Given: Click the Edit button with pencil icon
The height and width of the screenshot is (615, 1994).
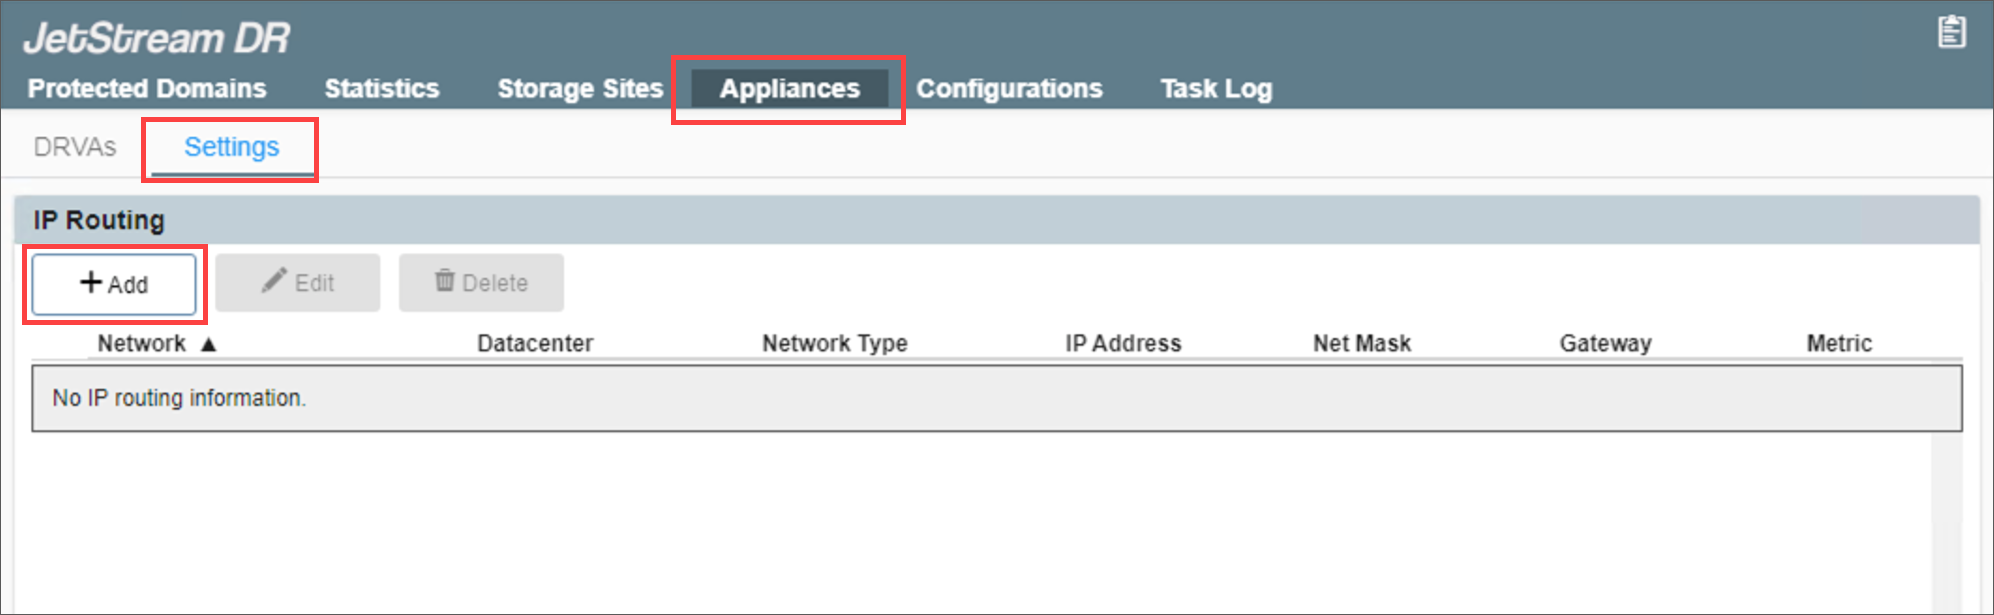Looking at the screenshot, I should click(x=298, y=283).
